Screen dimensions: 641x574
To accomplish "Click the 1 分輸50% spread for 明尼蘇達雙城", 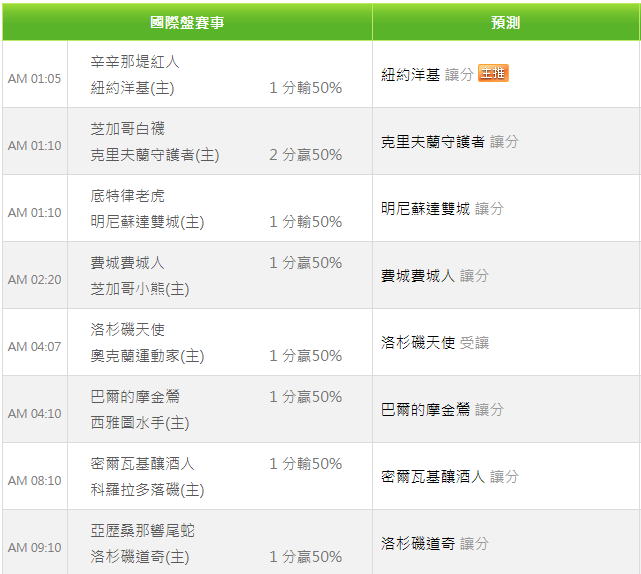I will point(305,222).
